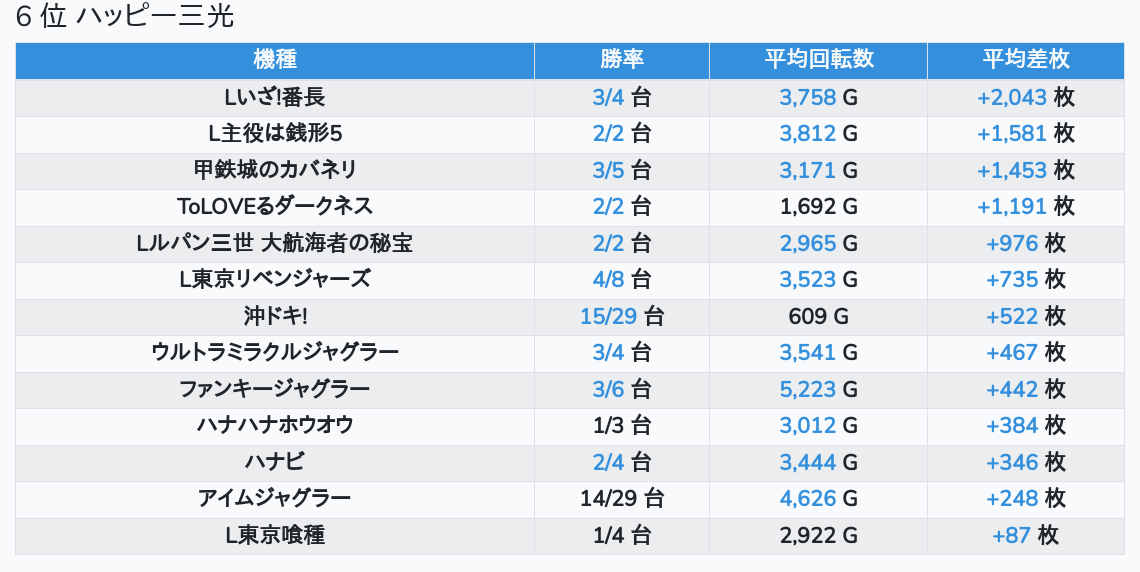Click the 平均回転数 column header
Viewport: 1140px width, 572px height.
pos(818,60)
